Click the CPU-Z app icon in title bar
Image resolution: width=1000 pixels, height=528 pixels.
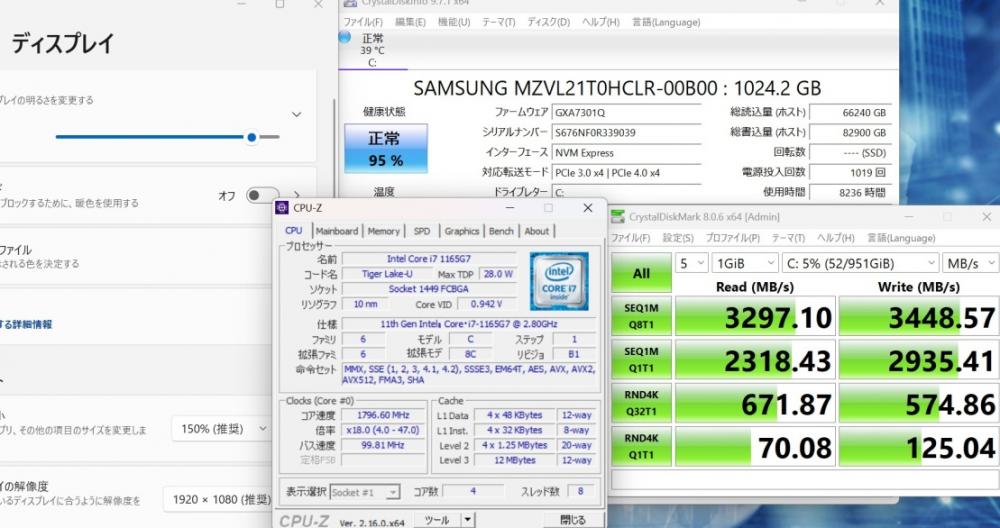(282, 208)
